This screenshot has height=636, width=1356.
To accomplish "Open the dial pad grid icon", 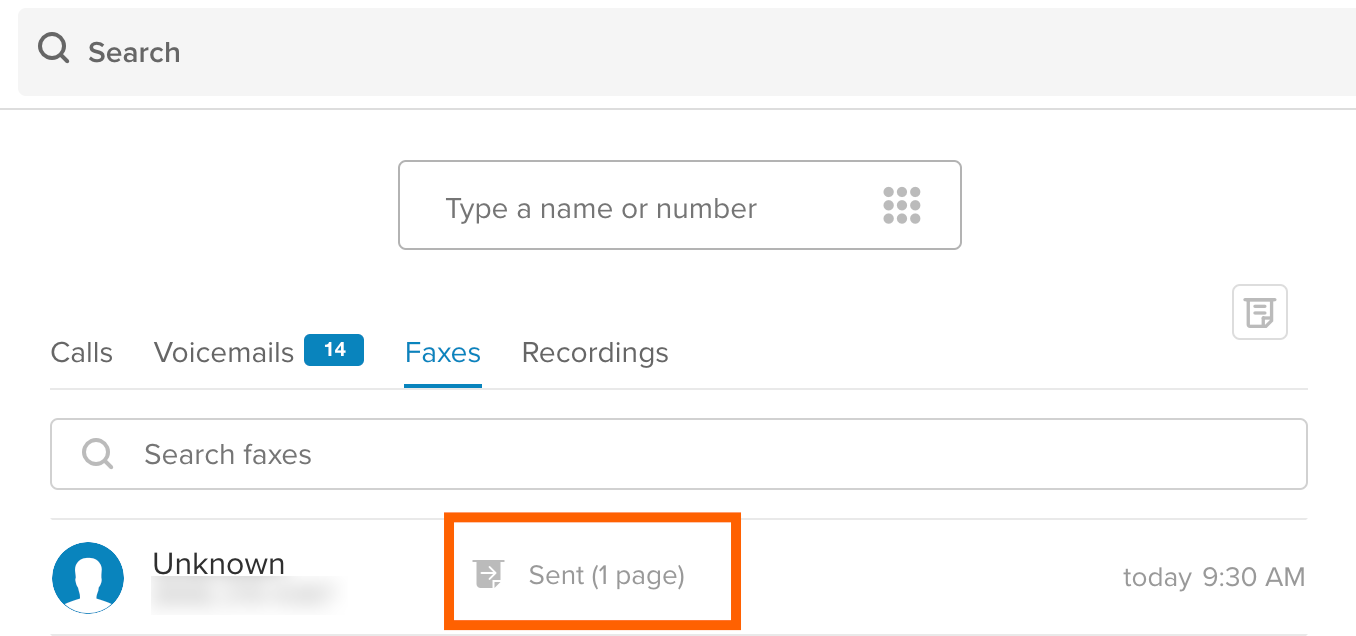I will click(901, 206).
